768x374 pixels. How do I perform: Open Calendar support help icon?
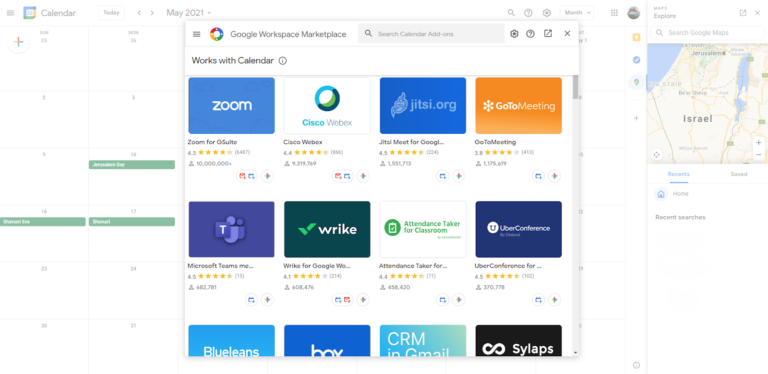pyautogui.click(x=528, y=13)
